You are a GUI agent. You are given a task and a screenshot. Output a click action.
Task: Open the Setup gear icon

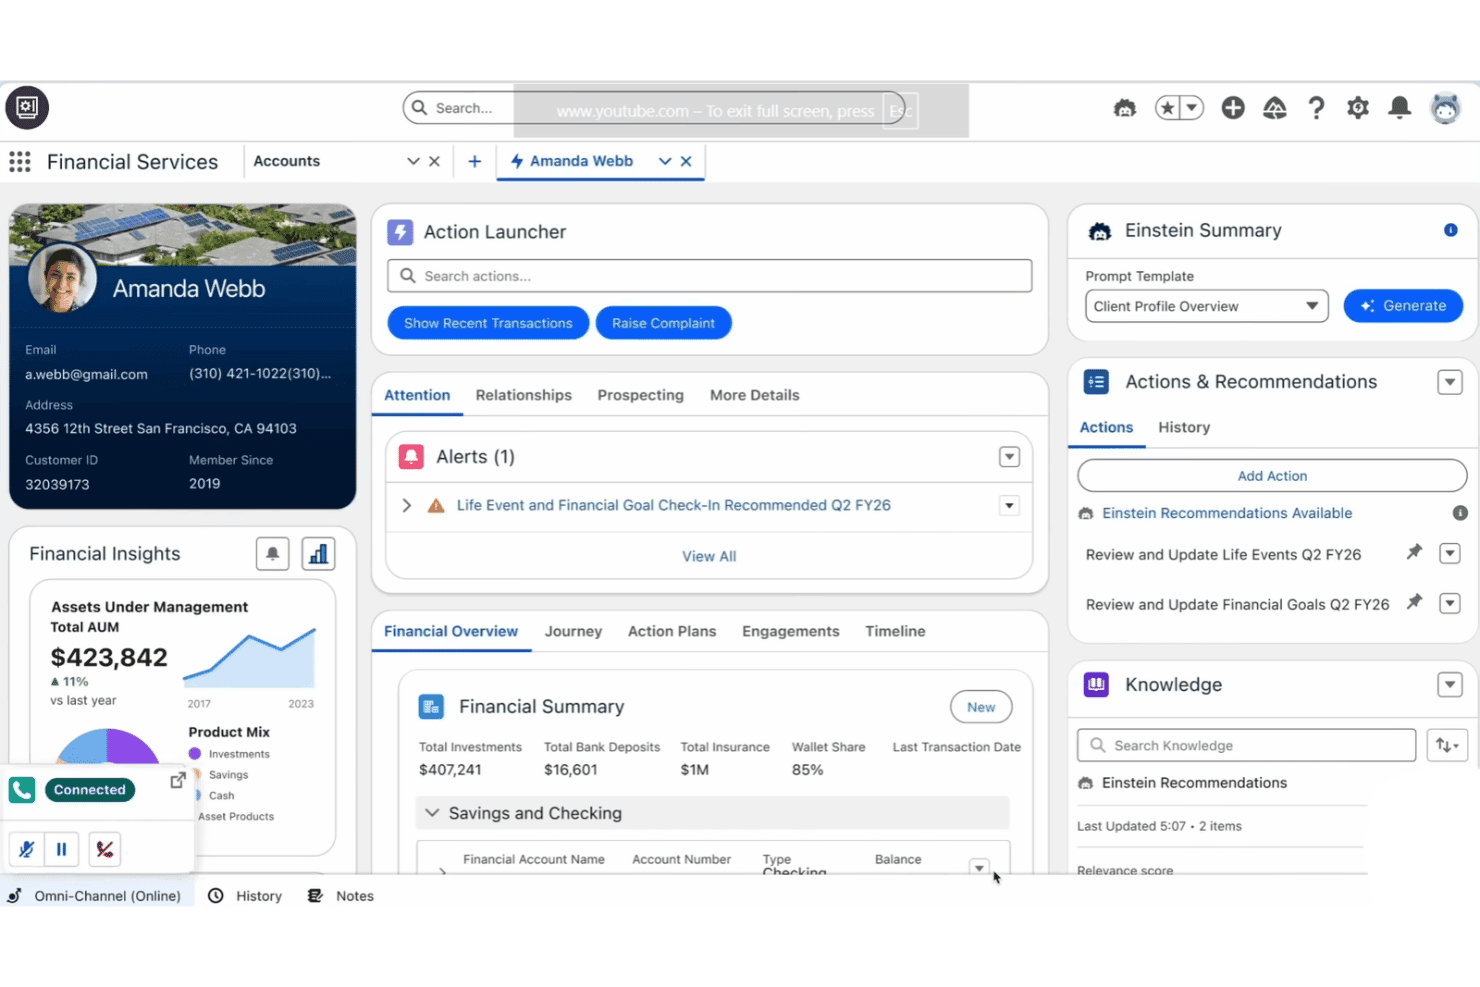pos(1358,108)
